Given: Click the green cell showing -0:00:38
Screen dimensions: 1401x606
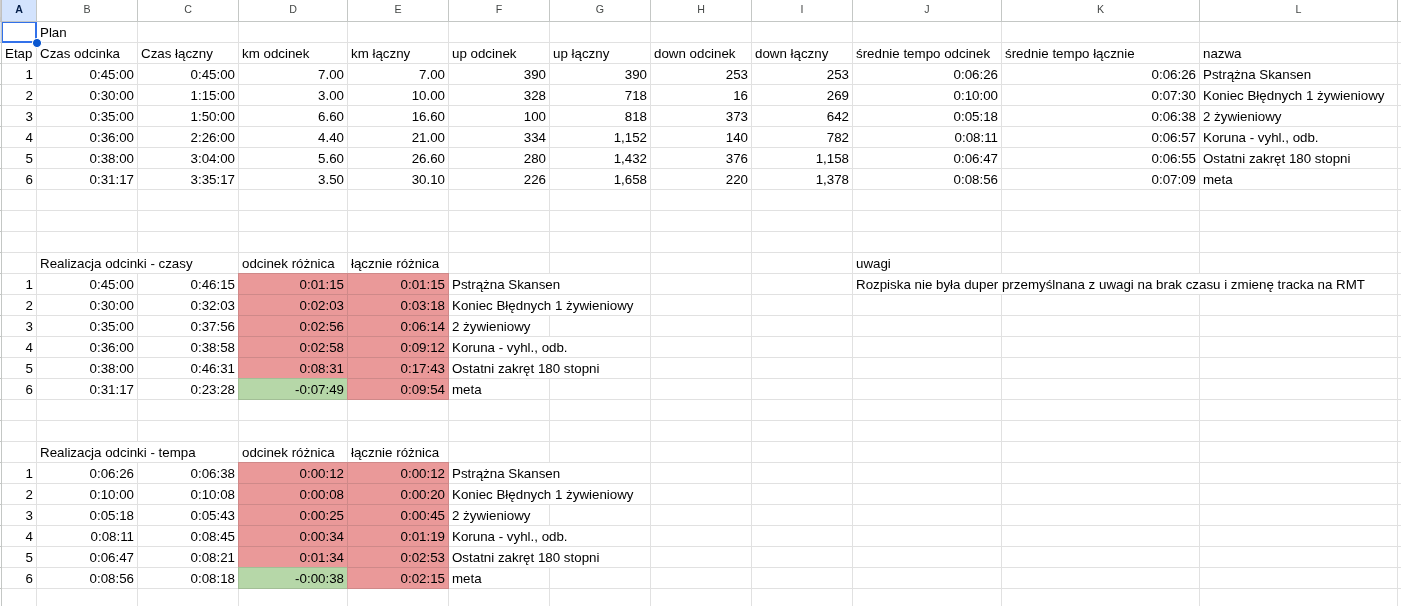Looking at the screenshot, I should [293, 578].
